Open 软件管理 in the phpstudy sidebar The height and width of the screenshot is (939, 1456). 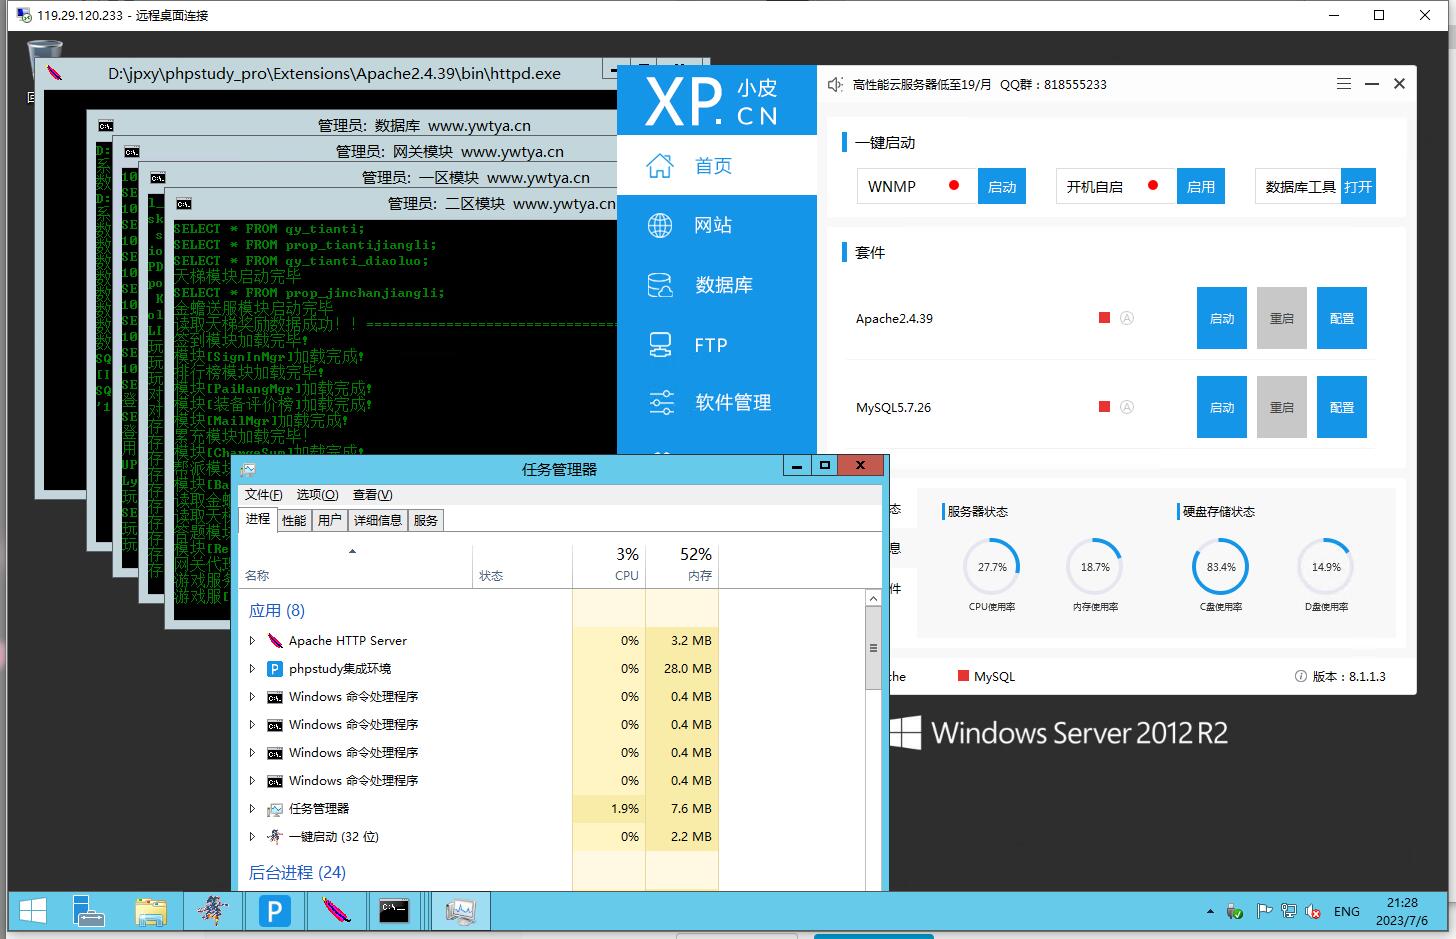click(717, 403)
